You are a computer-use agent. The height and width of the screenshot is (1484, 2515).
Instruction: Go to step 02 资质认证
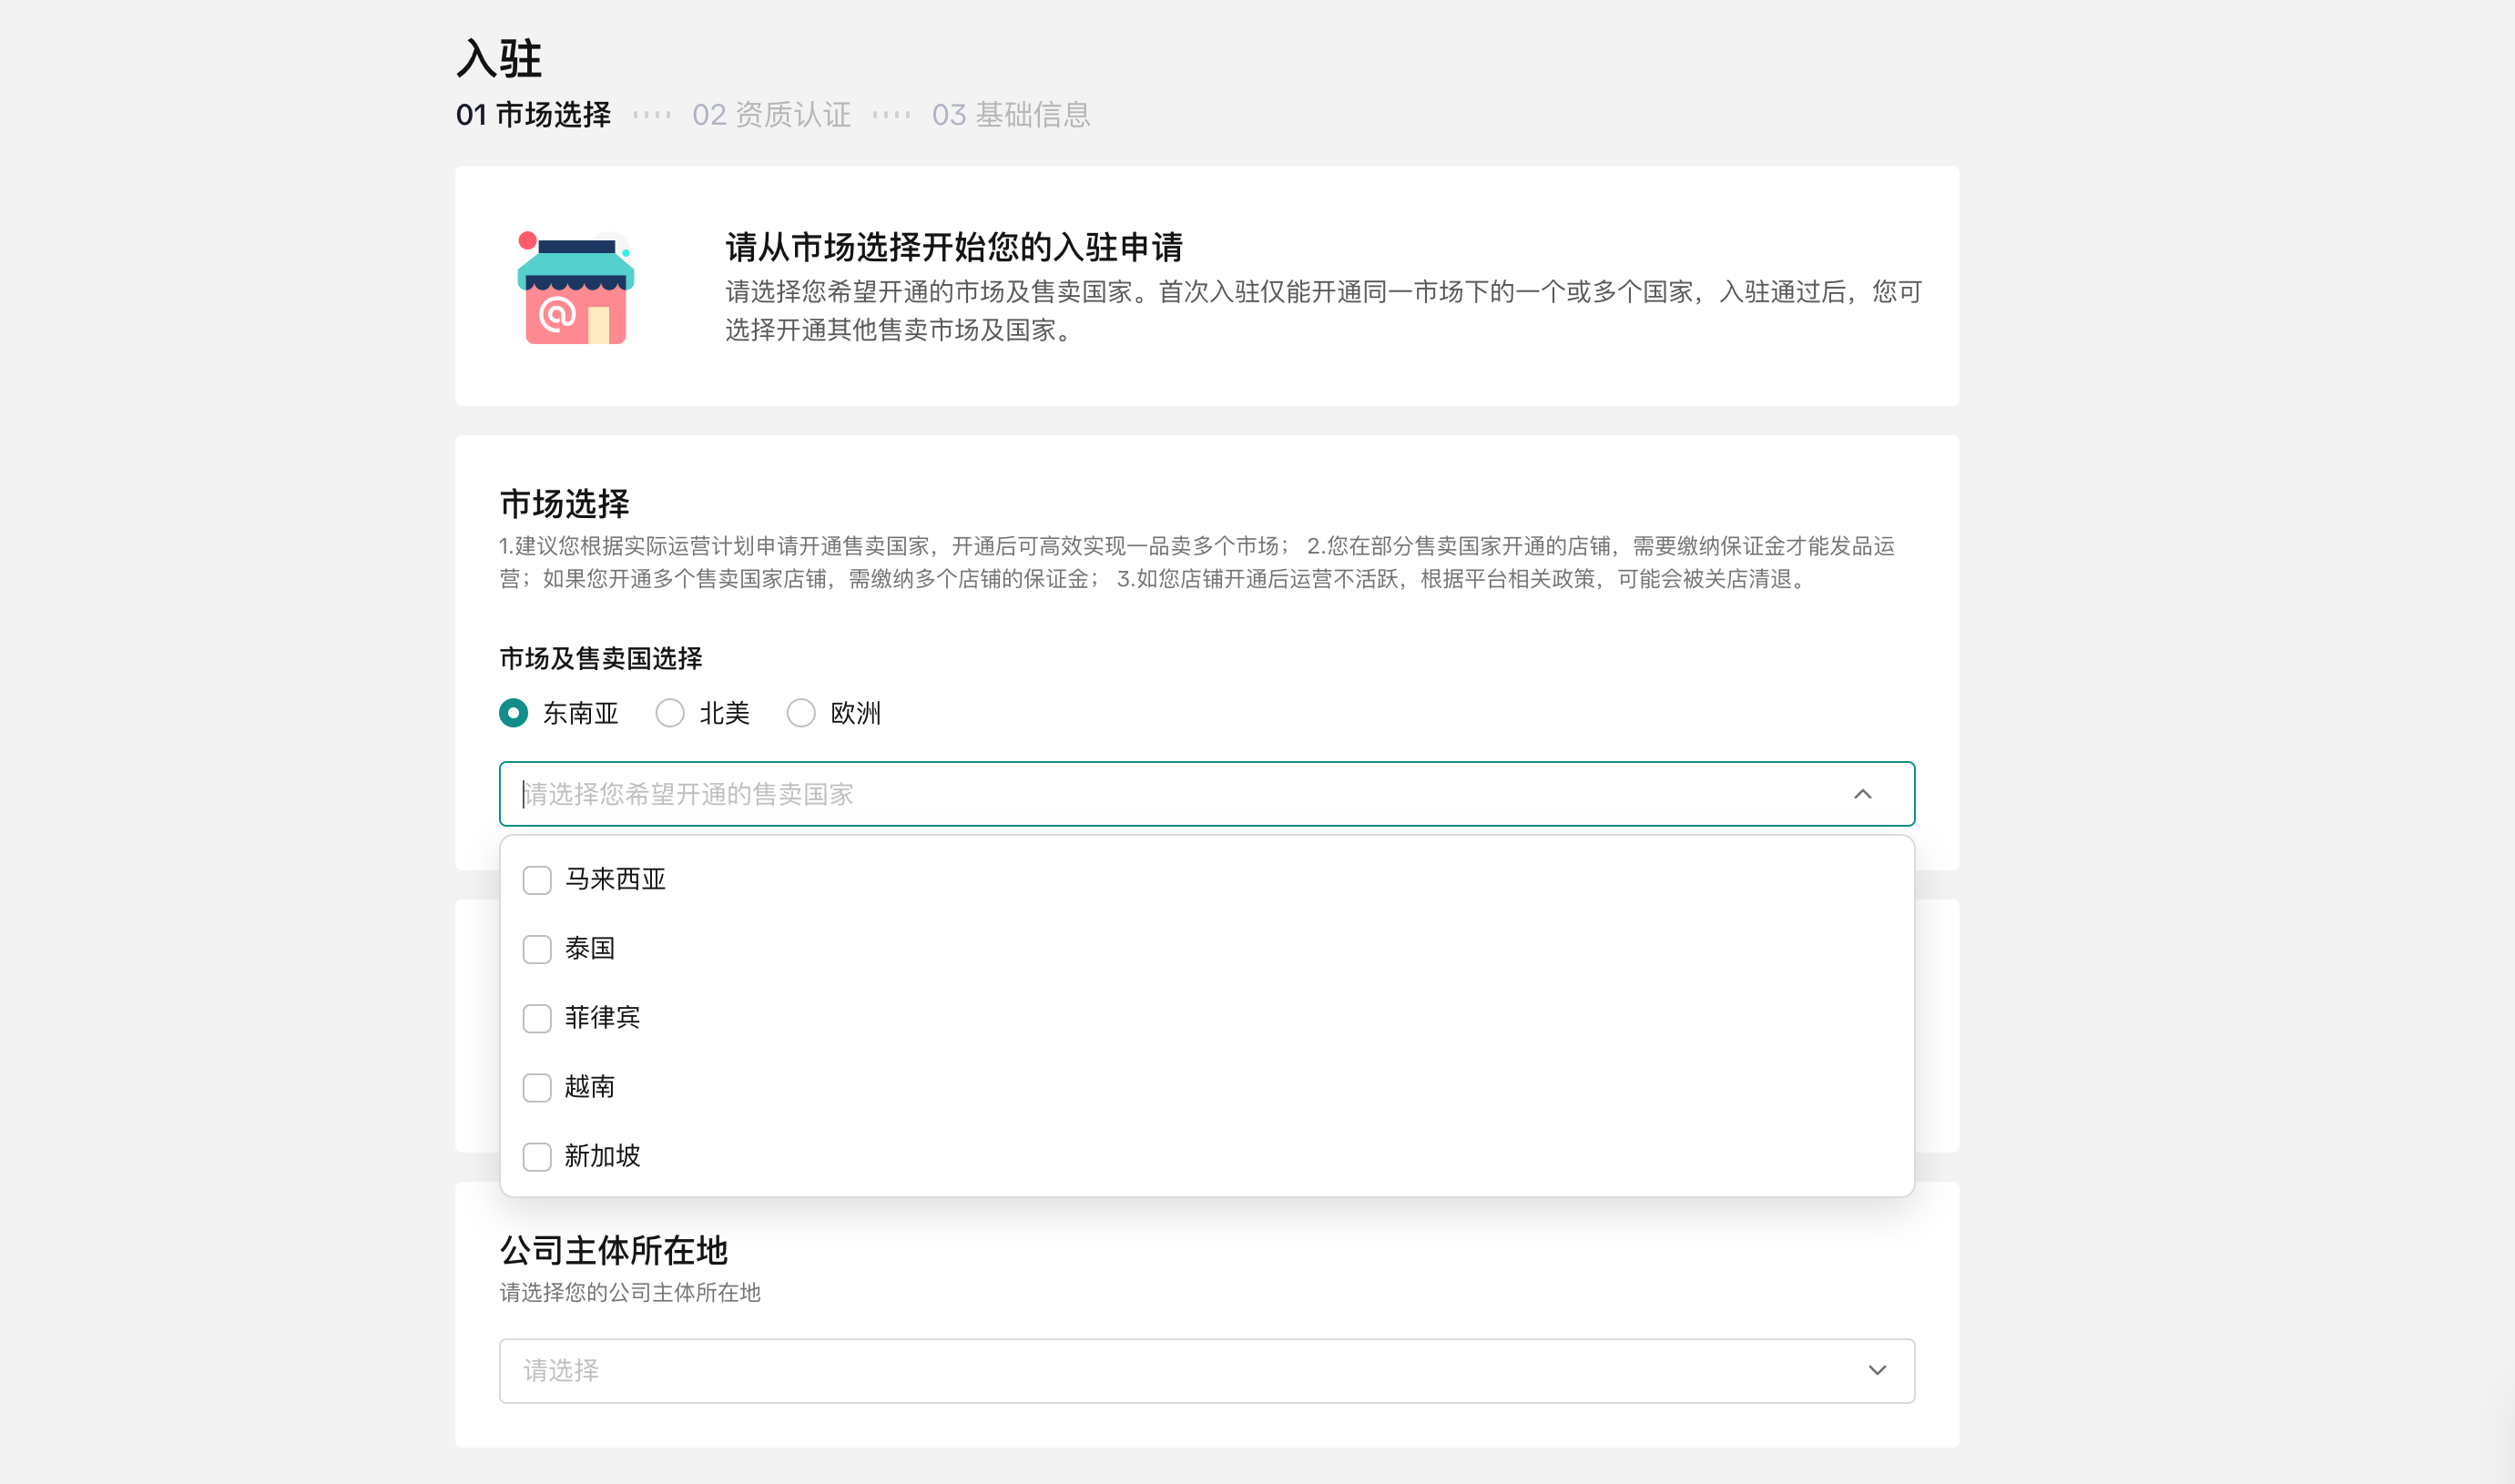(x=771, y=115)
